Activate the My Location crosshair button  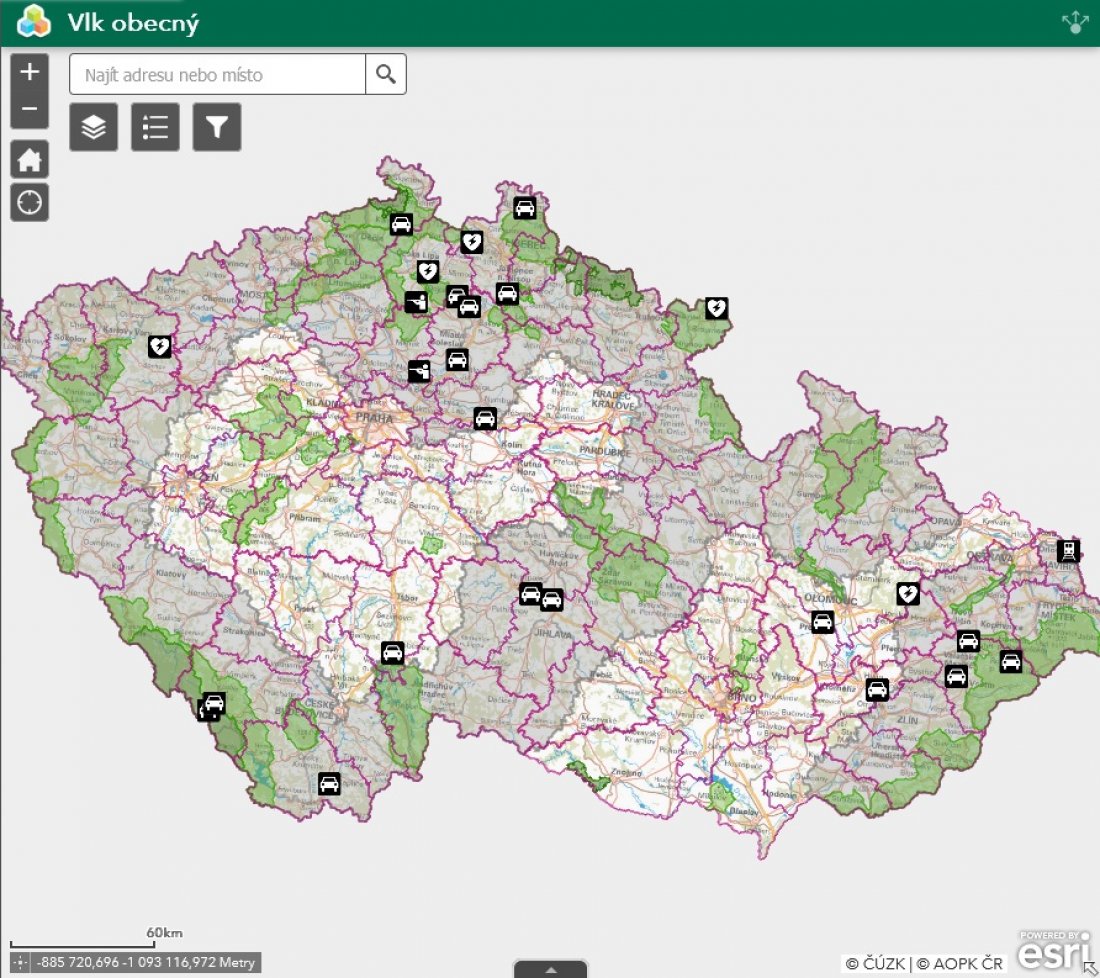30,202
